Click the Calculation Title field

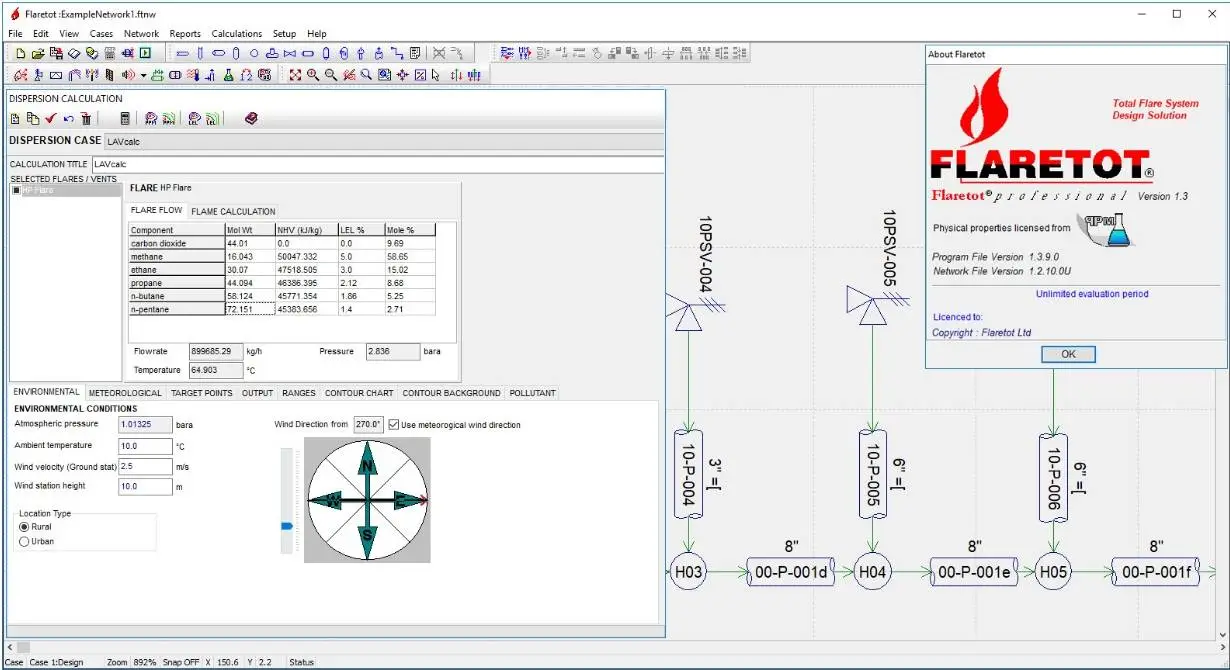click(x=377, y=164)
